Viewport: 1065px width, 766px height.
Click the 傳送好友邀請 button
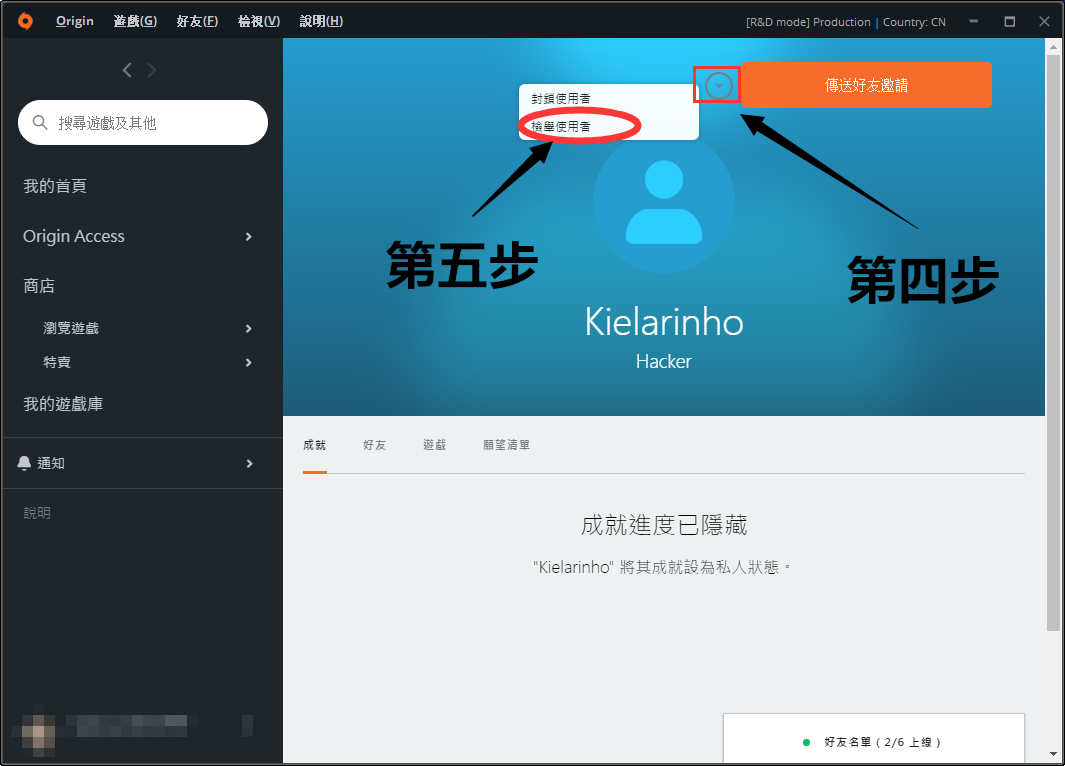coord(867,85)
